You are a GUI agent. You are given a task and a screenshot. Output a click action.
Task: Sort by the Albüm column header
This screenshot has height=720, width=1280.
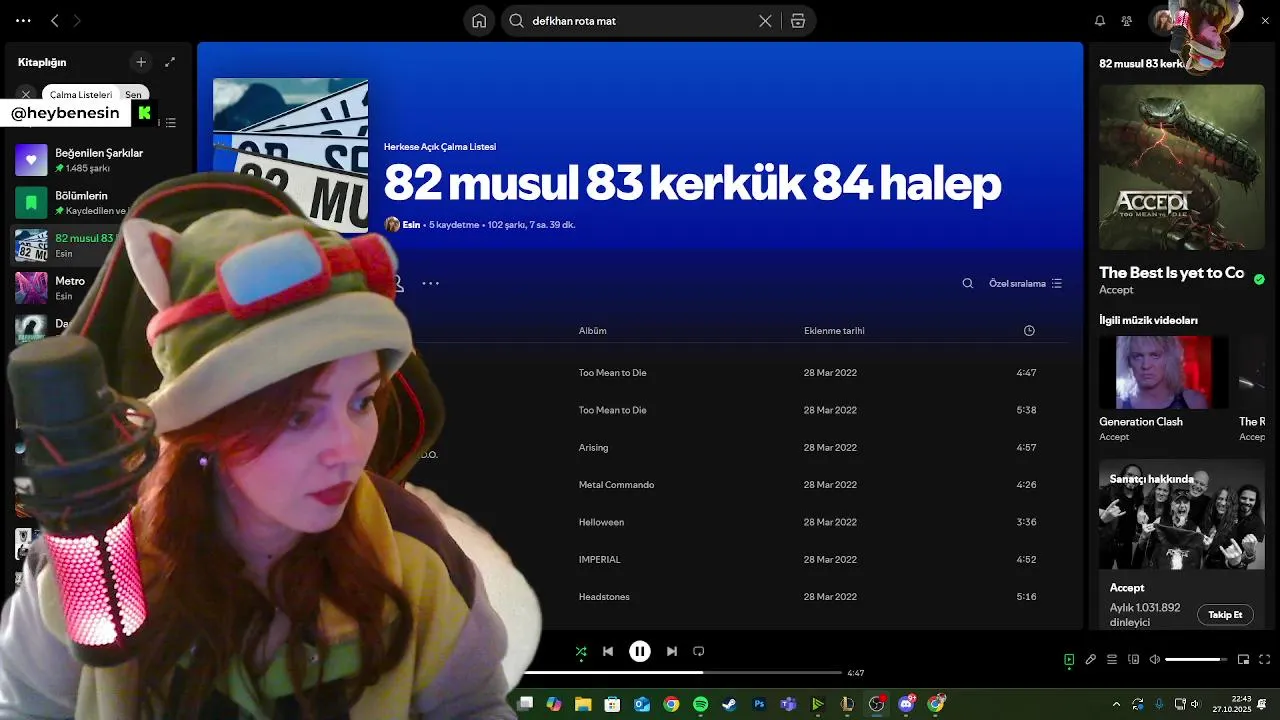[592, 331]
